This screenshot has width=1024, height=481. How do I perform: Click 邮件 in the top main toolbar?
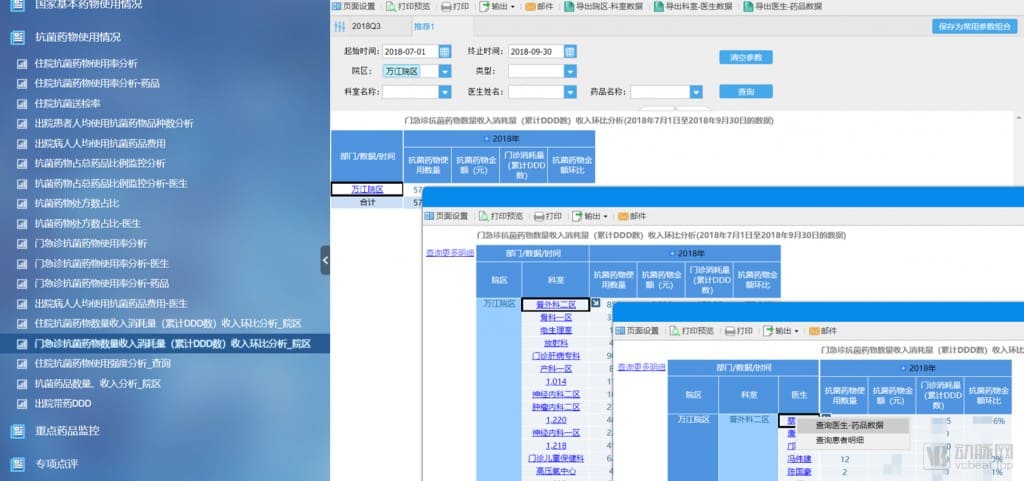pyautogui.click(x=539, y=6)
